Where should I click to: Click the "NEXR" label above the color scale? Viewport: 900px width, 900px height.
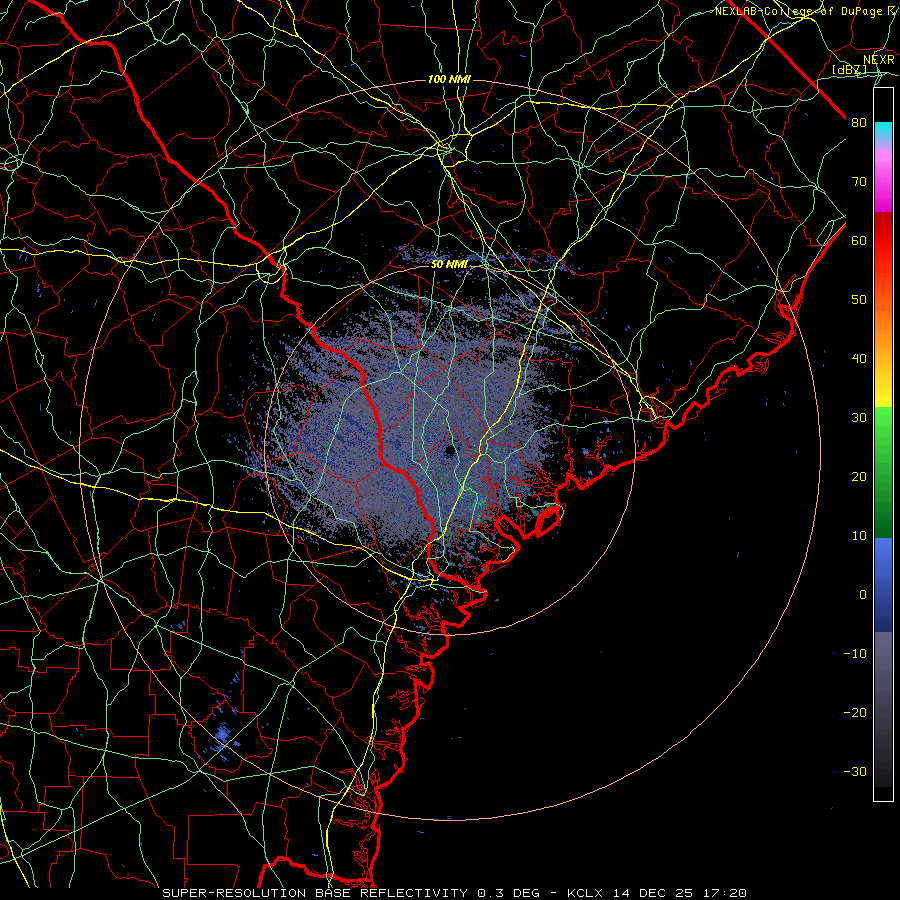tap(878, 60)
